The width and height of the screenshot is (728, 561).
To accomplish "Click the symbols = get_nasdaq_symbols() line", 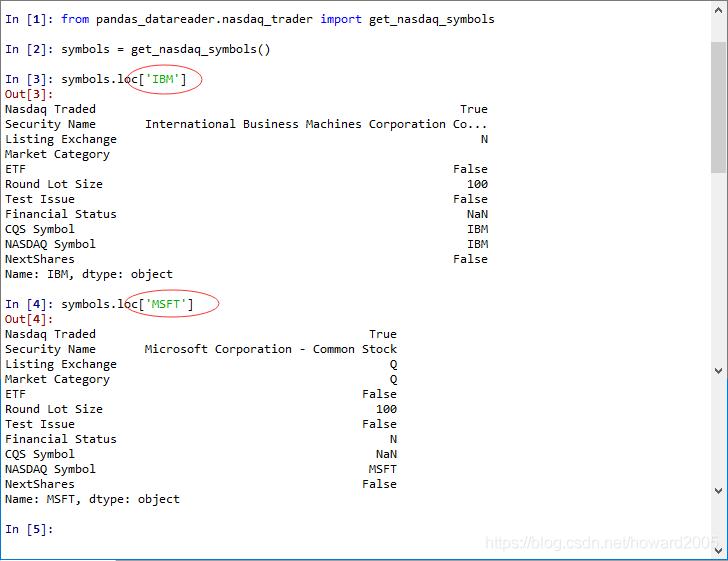I will tap(165, 49).
